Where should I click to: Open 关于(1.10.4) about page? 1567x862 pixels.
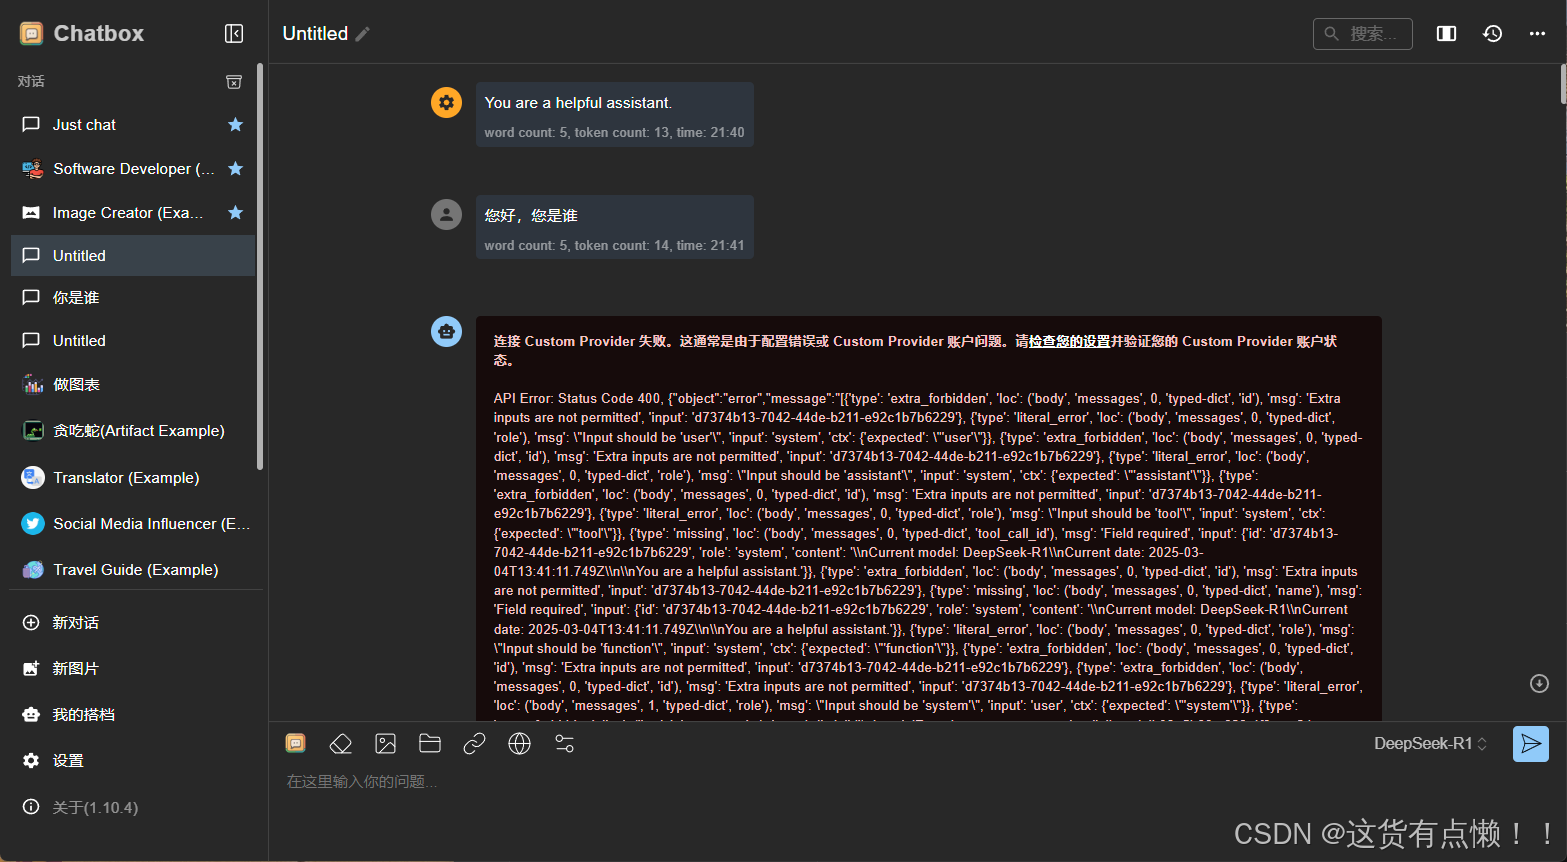(133, 807)
